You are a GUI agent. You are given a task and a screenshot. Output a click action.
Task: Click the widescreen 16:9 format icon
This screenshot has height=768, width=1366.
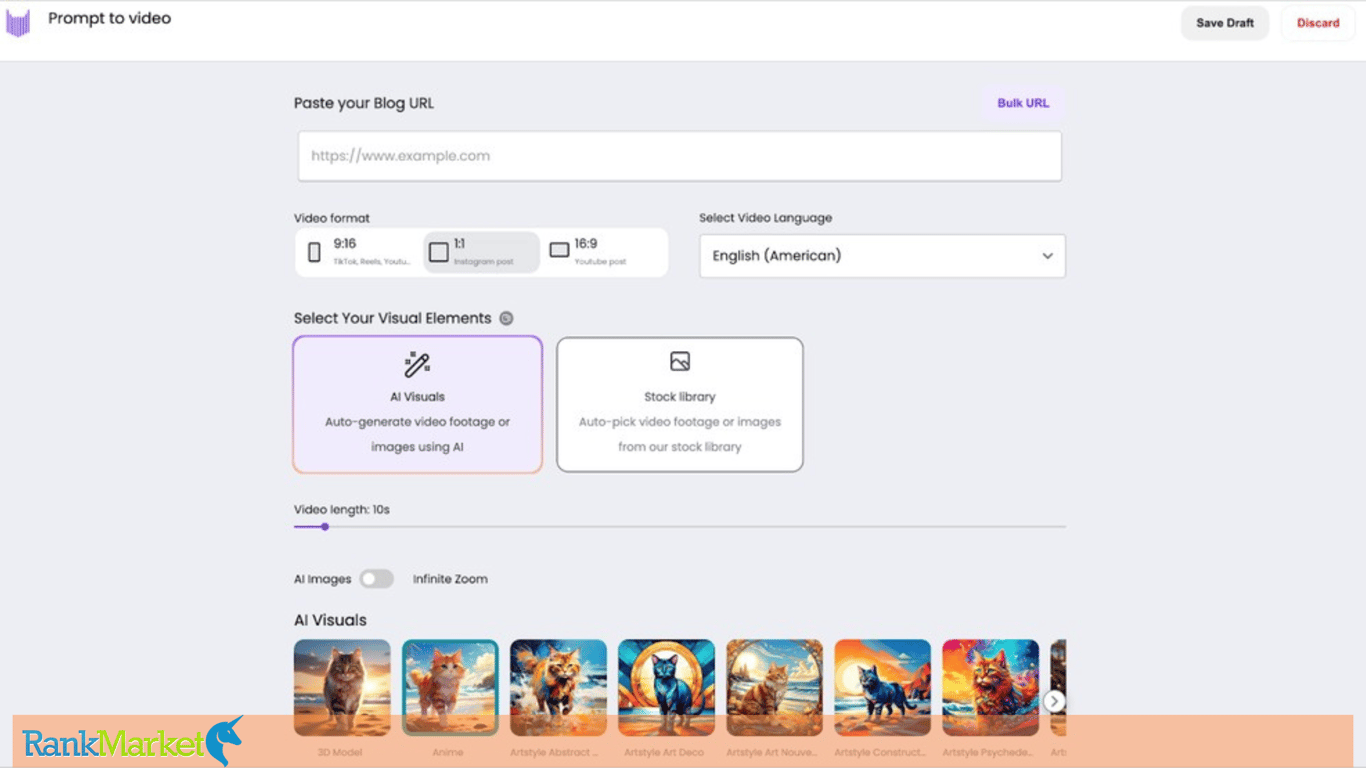pos(559,250)
